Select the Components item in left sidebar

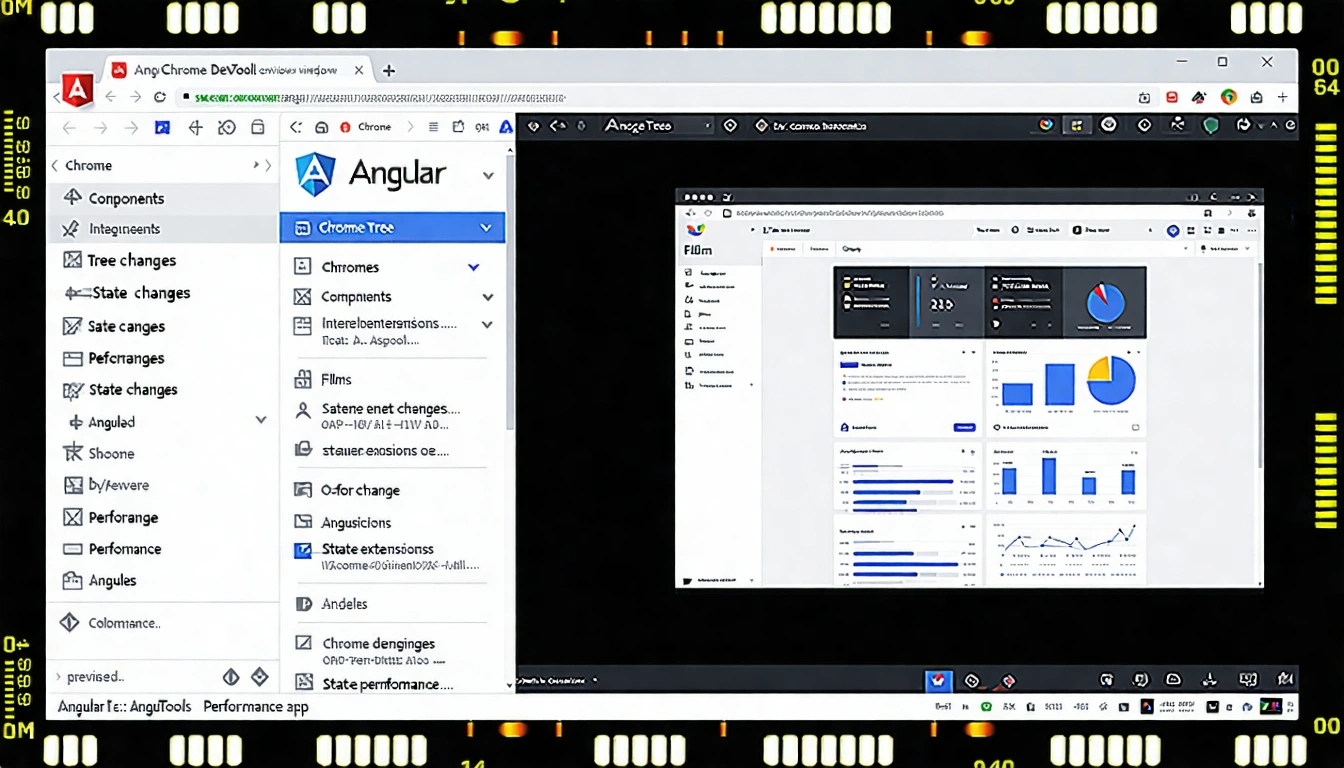pyautogui.click(x=126, y=198)
